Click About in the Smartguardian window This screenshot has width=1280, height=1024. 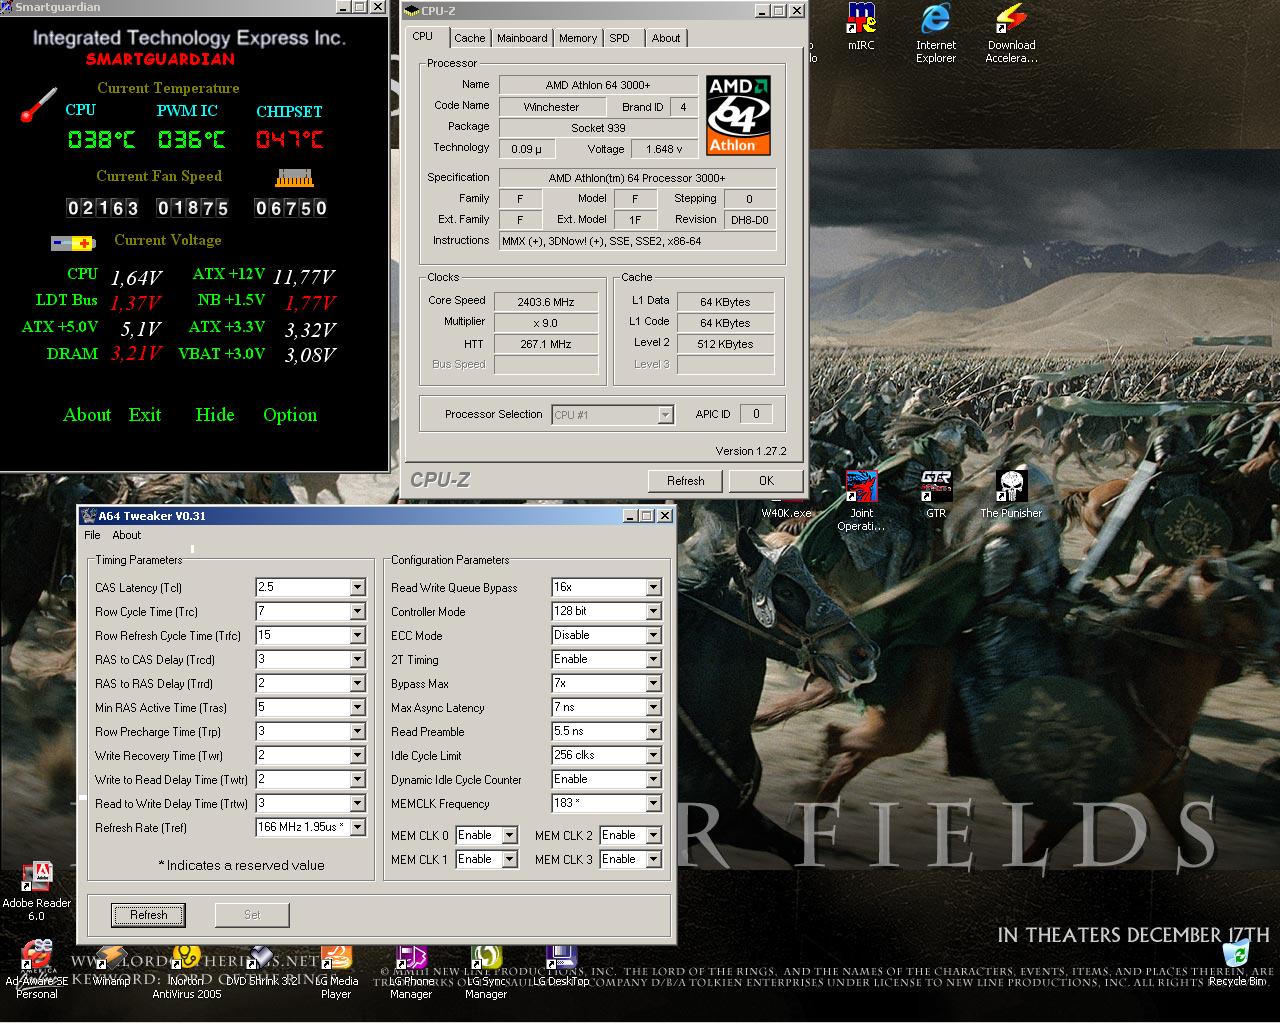(x=87, y=415)
